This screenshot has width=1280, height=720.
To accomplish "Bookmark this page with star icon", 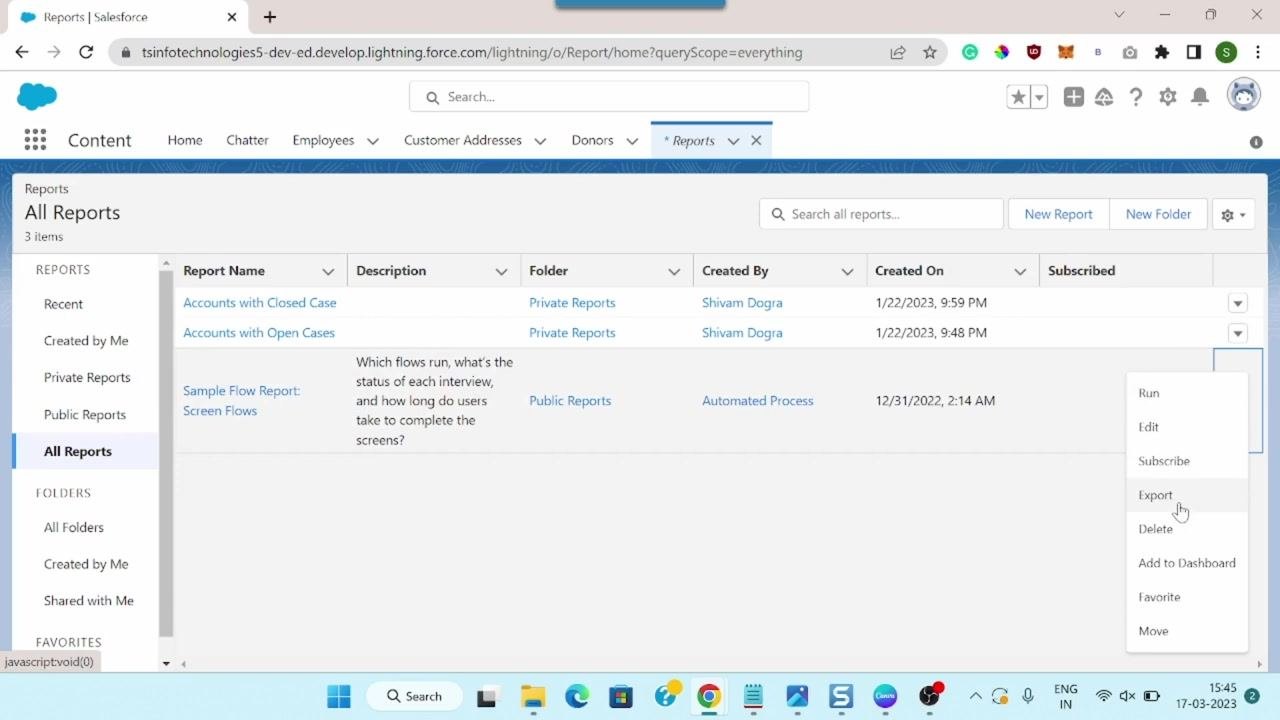I will click(x=930, y=52).
